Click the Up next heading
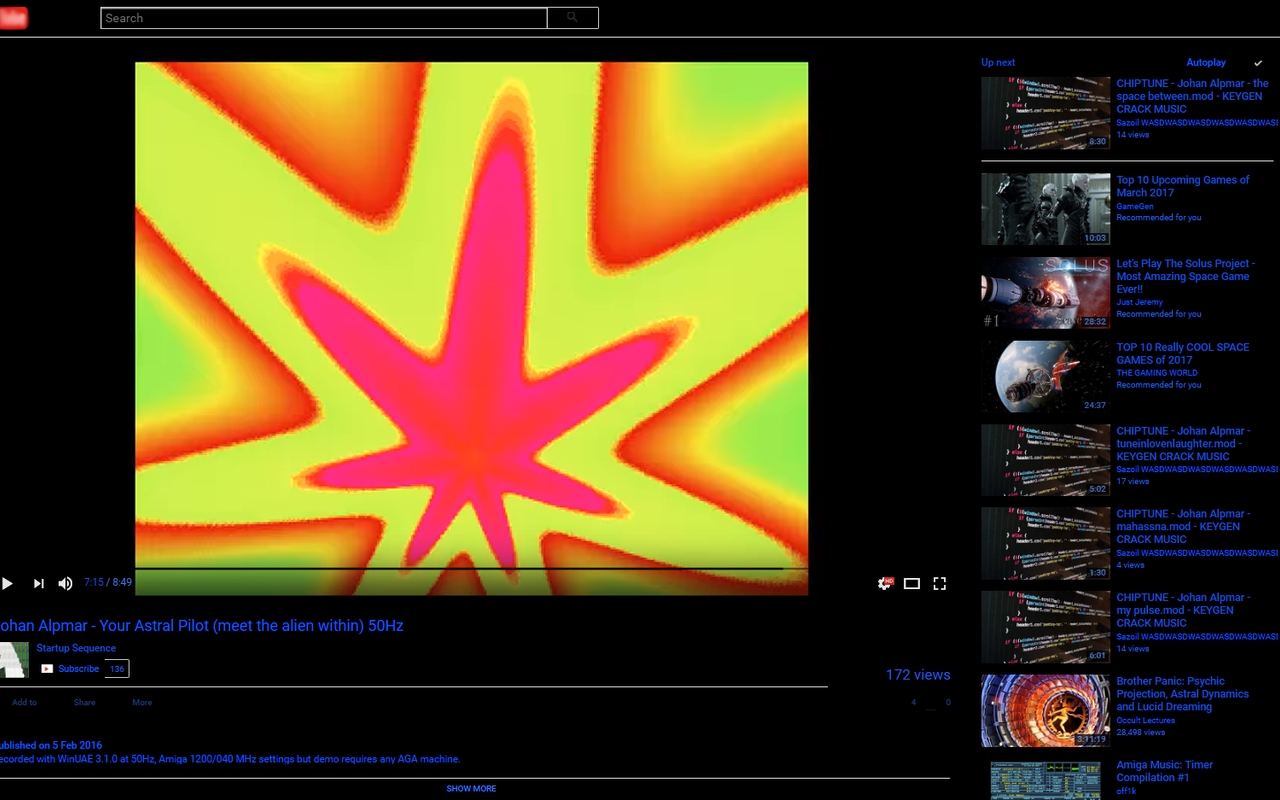 coord(998,63)
